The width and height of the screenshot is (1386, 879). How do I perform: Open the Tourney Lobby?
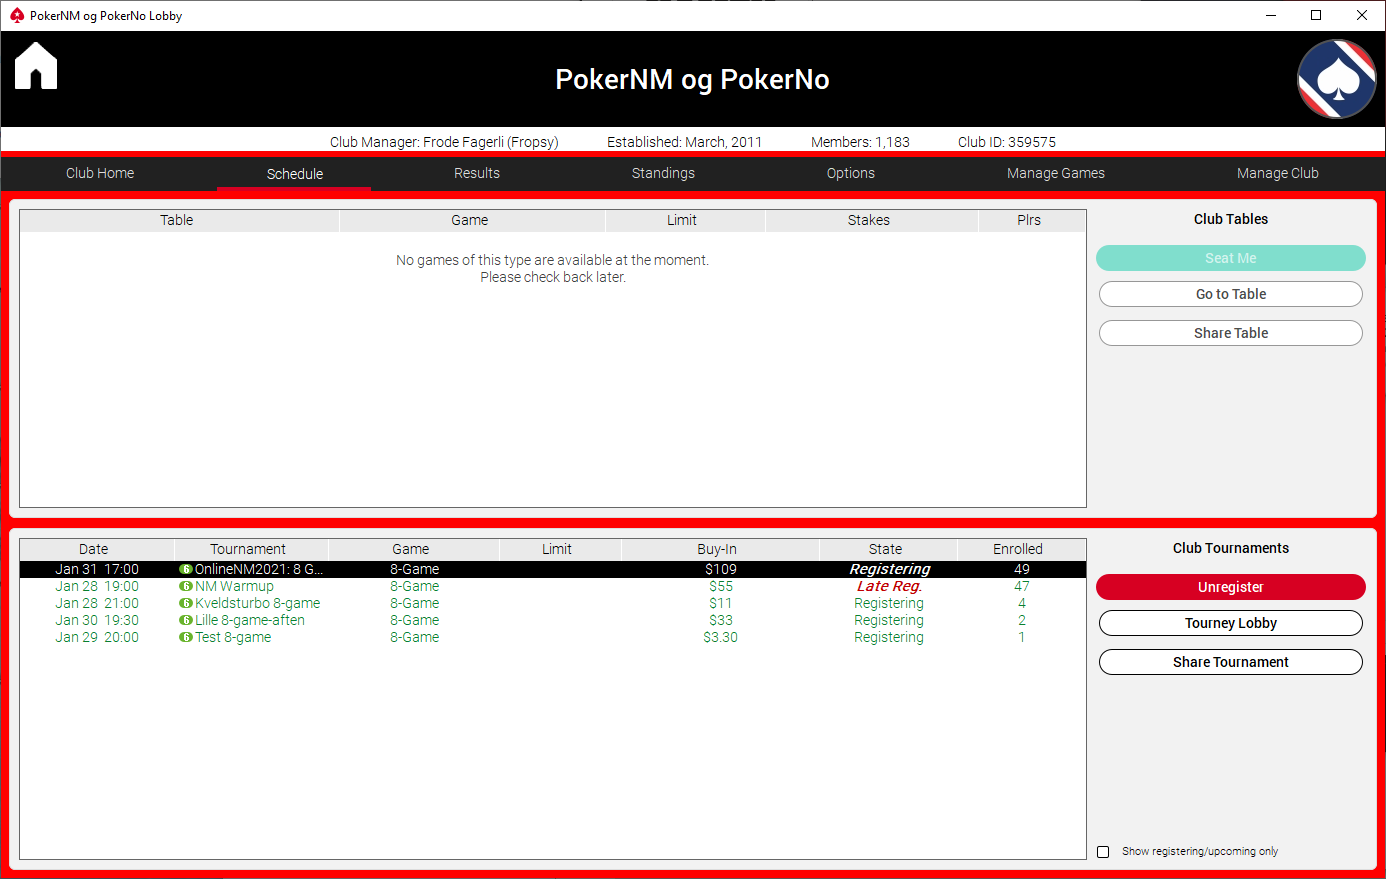point(1231,623)
